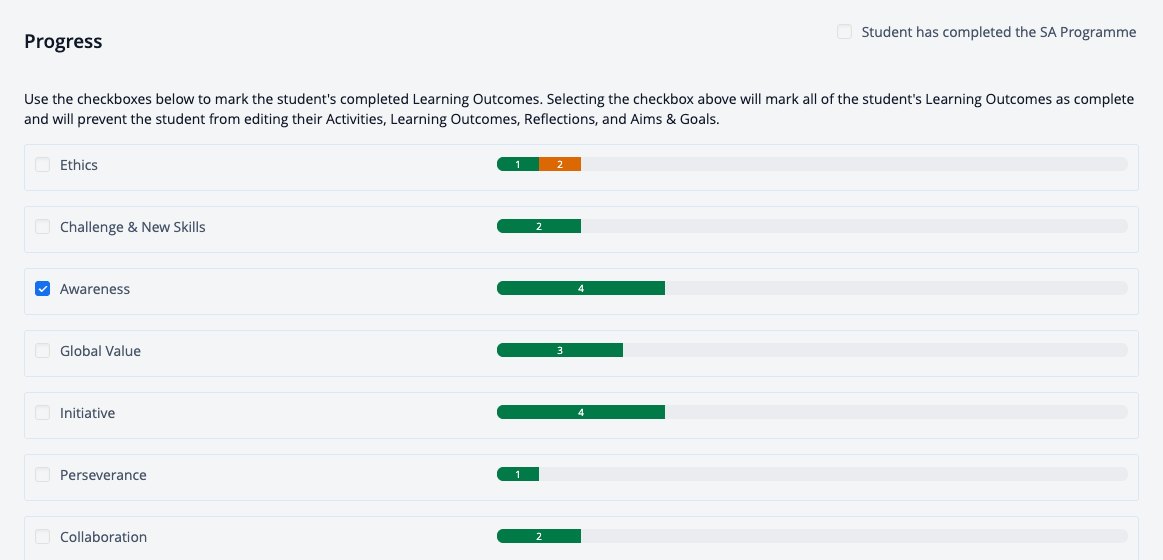Select the Perseverance checkbox
Viewport: 1163px width, 560px height.
tap(43, 475)
